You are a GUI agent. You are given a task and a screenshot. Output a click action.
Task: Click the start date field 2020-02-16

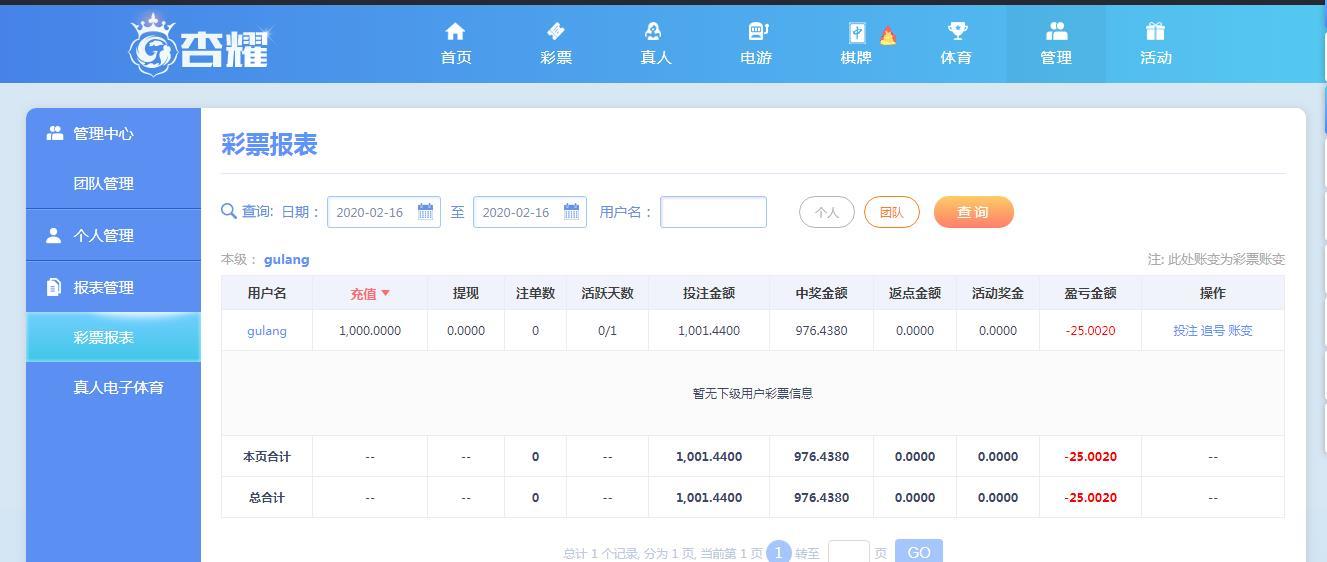[384, 212]
